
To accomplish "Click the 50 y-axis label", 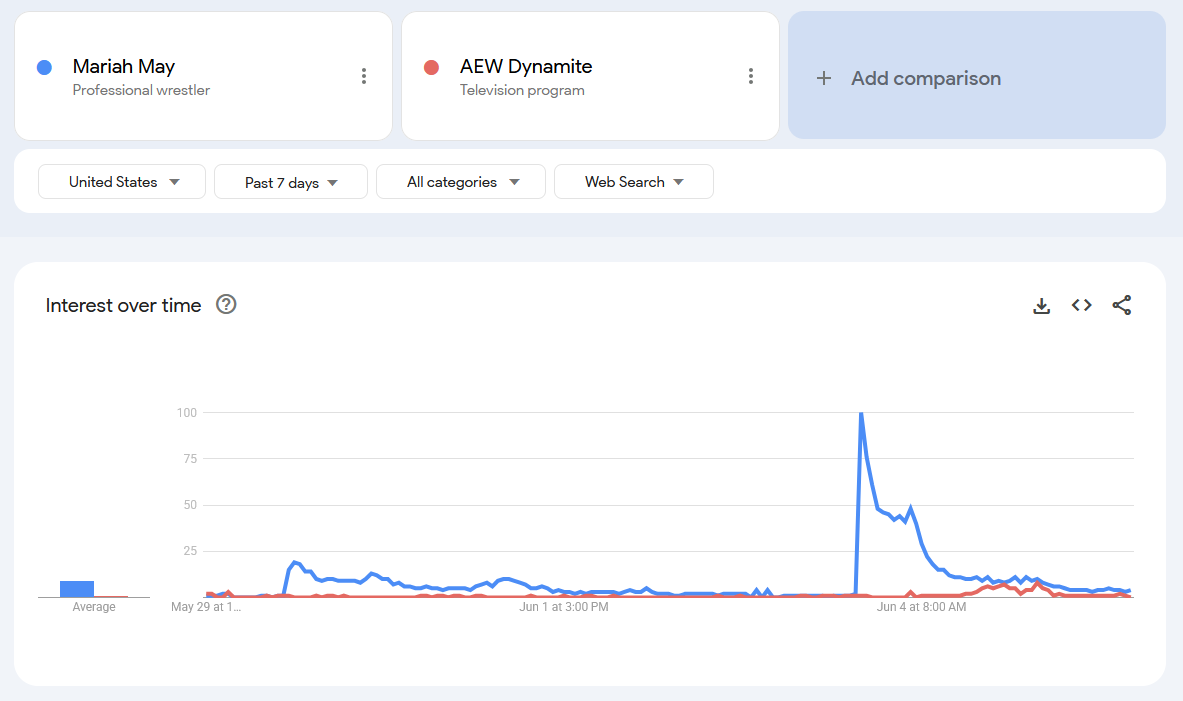I will (190, 505).
